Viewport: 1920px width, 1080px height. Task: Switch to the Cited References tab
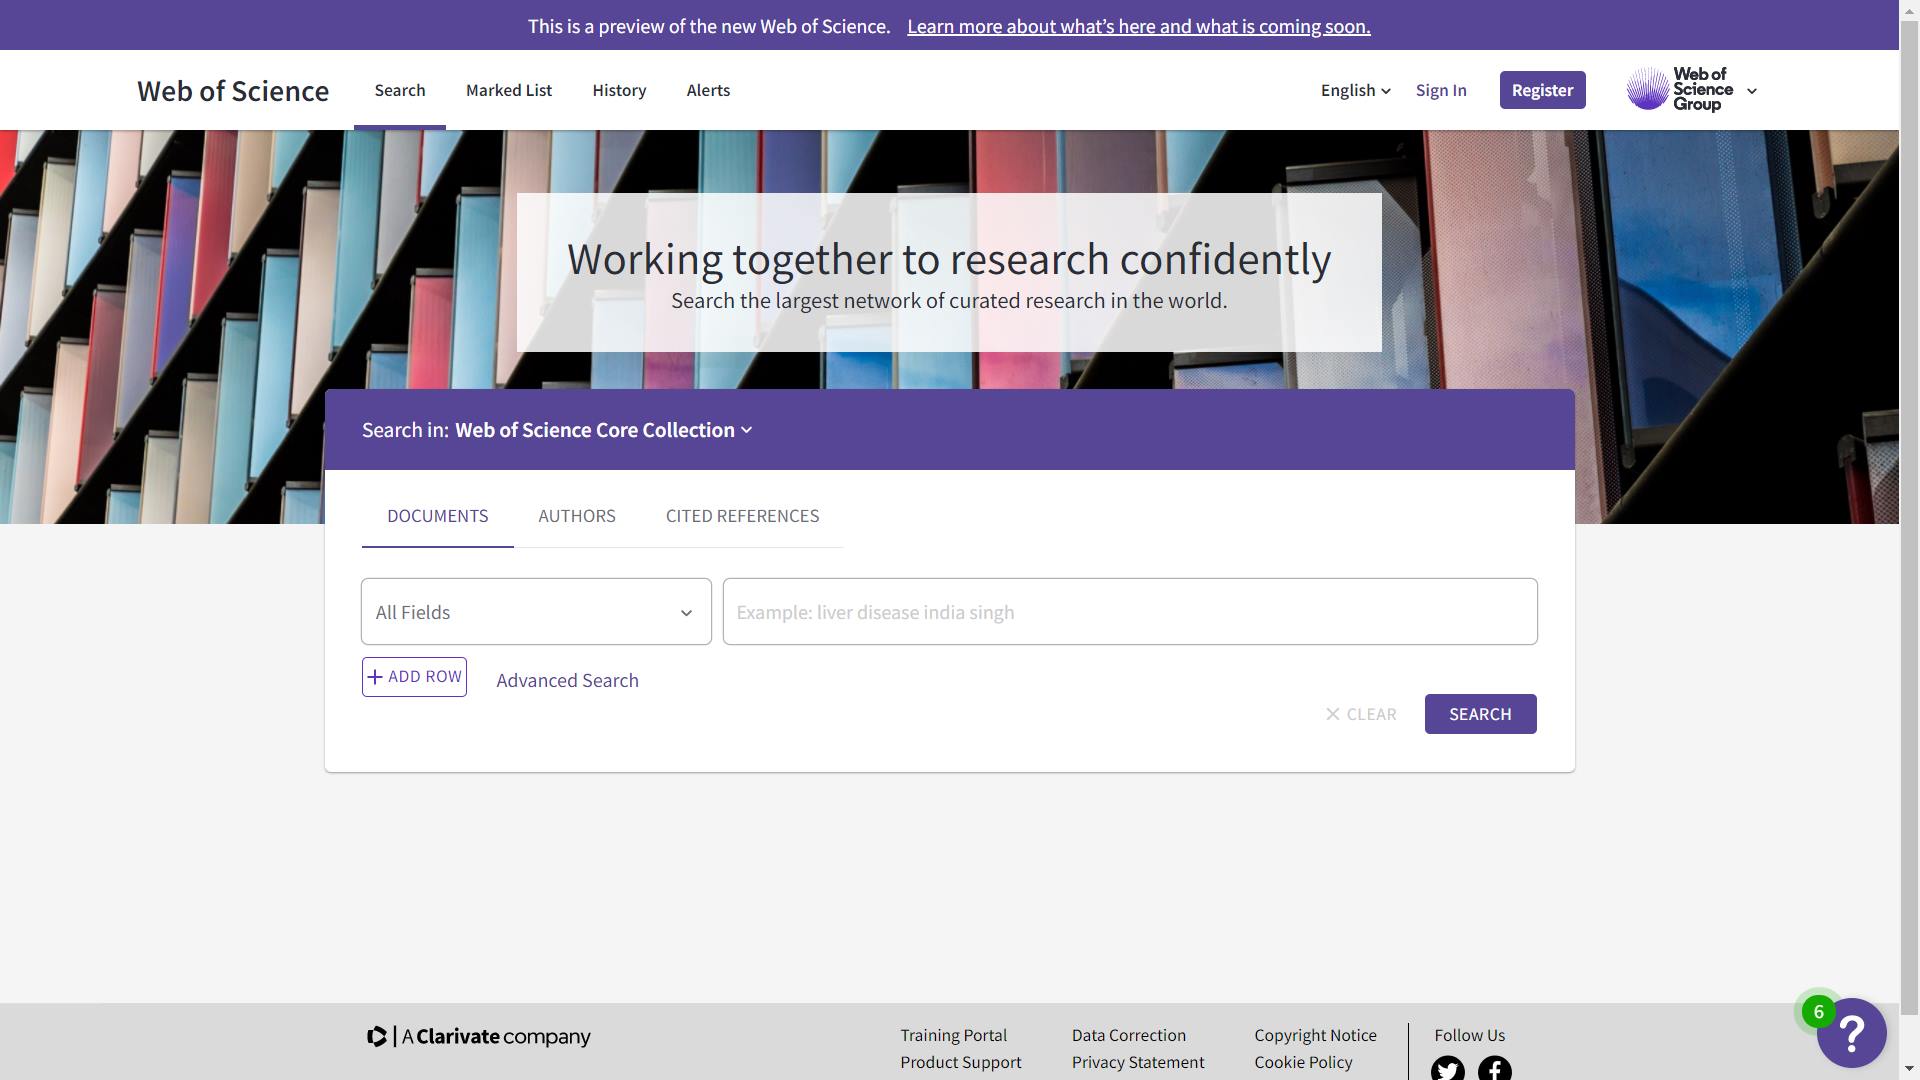click(742, 516)
